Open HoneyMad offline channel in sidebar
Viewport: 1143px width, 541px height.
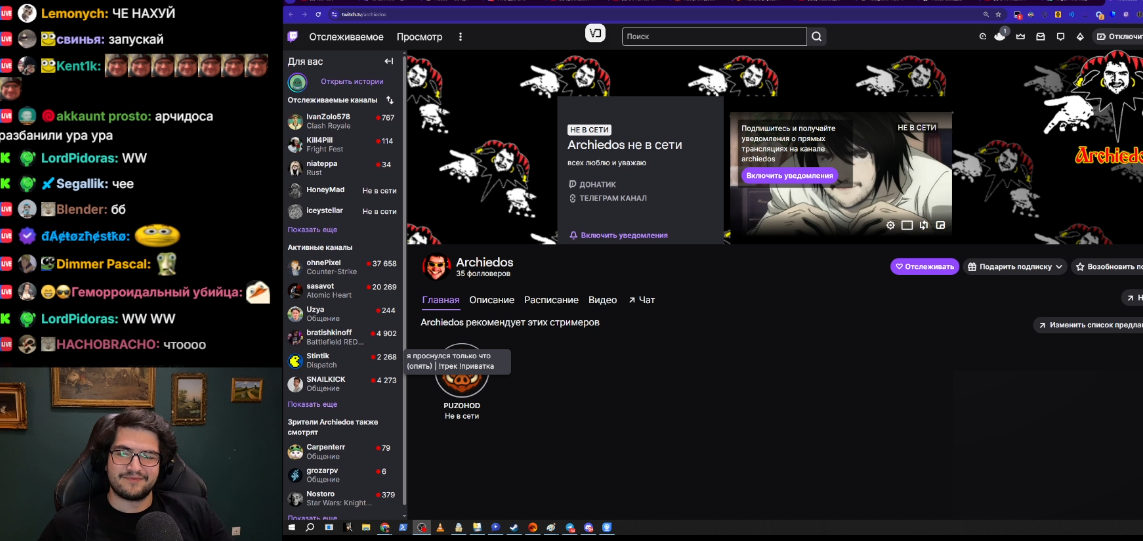[x=343, y=190]
